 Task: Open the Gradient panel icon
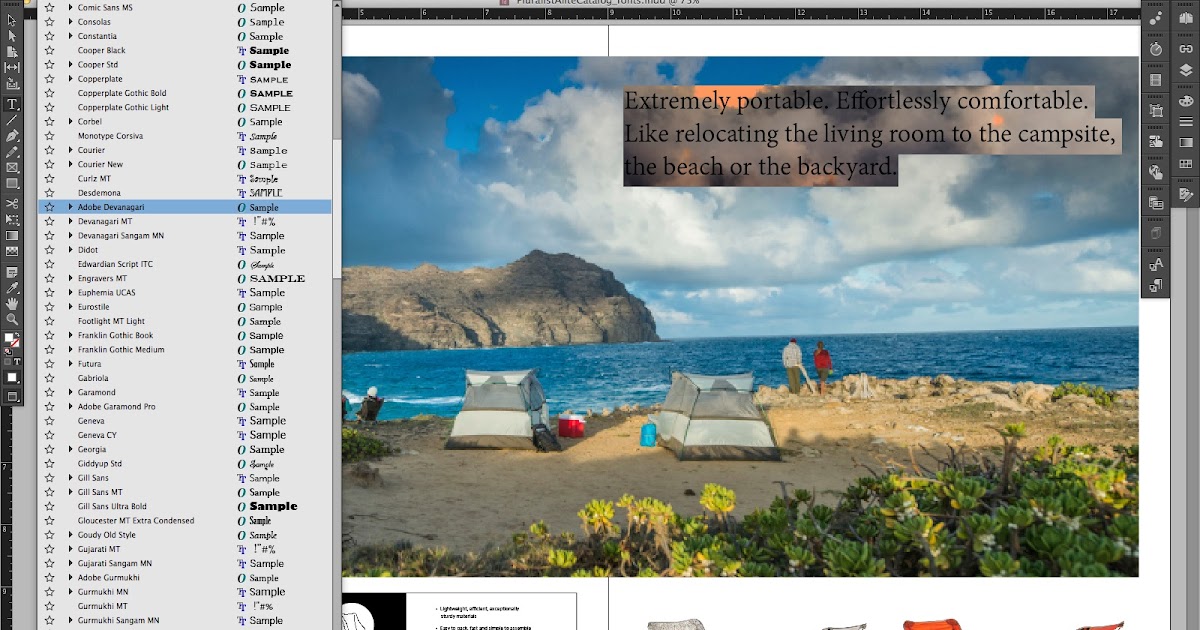[1186, 142]
